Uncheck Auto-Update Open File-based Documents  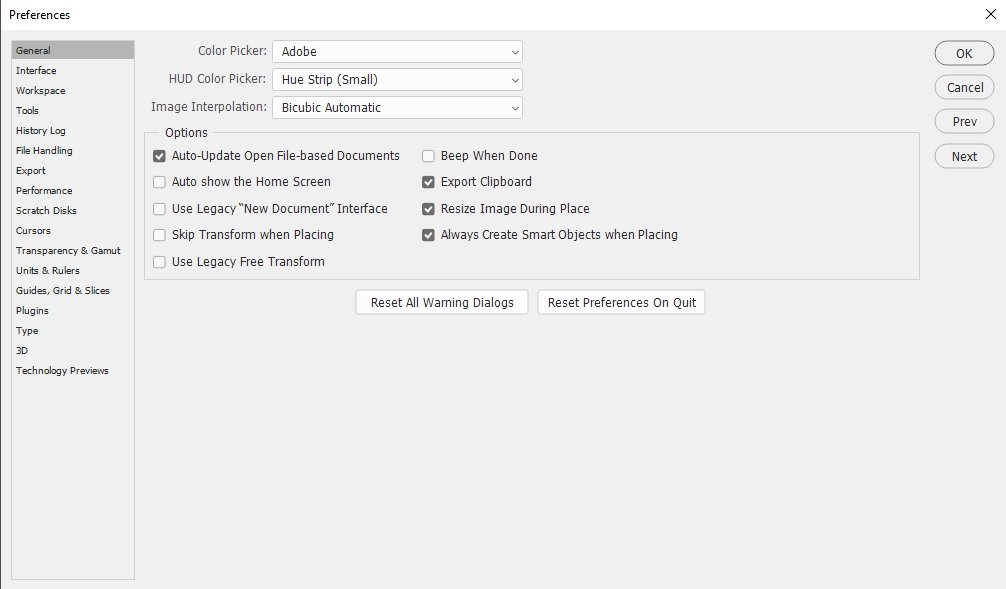point(159,156)
